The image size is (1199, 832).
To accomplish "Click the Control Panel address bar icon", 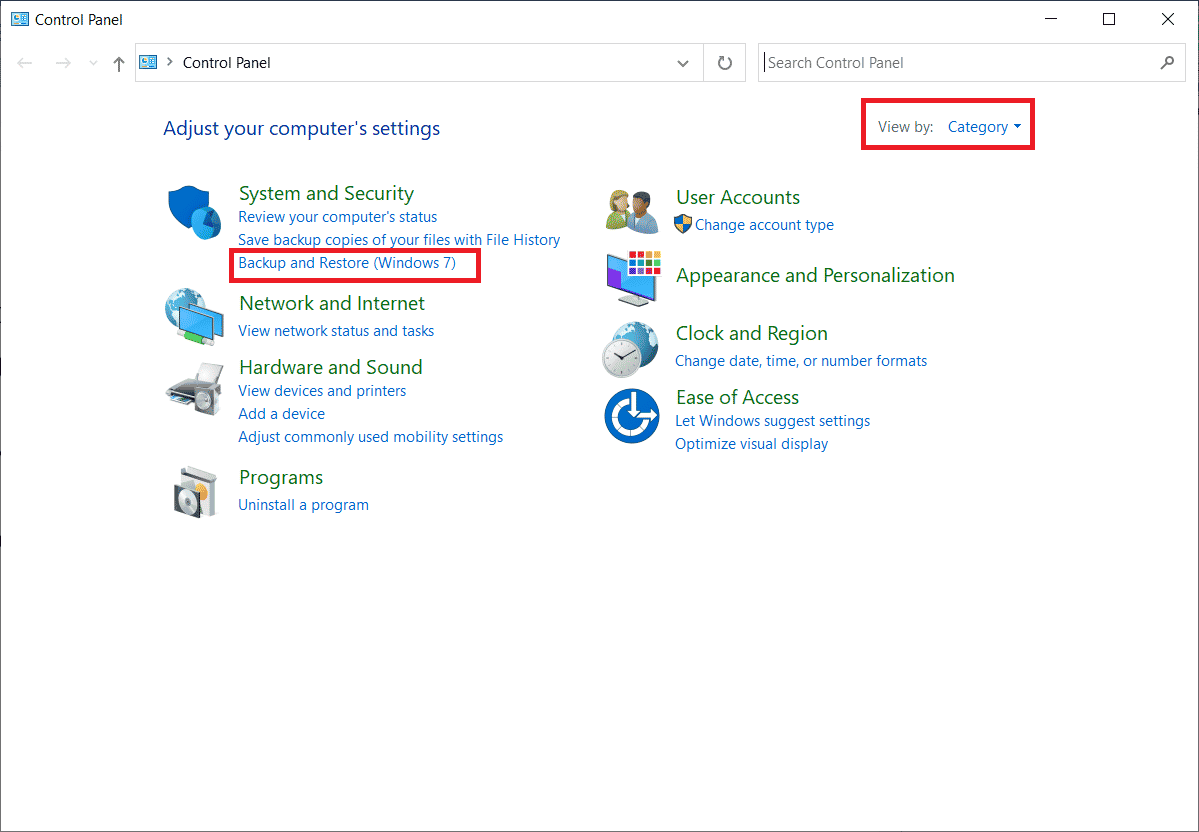I will pos(148,62).
